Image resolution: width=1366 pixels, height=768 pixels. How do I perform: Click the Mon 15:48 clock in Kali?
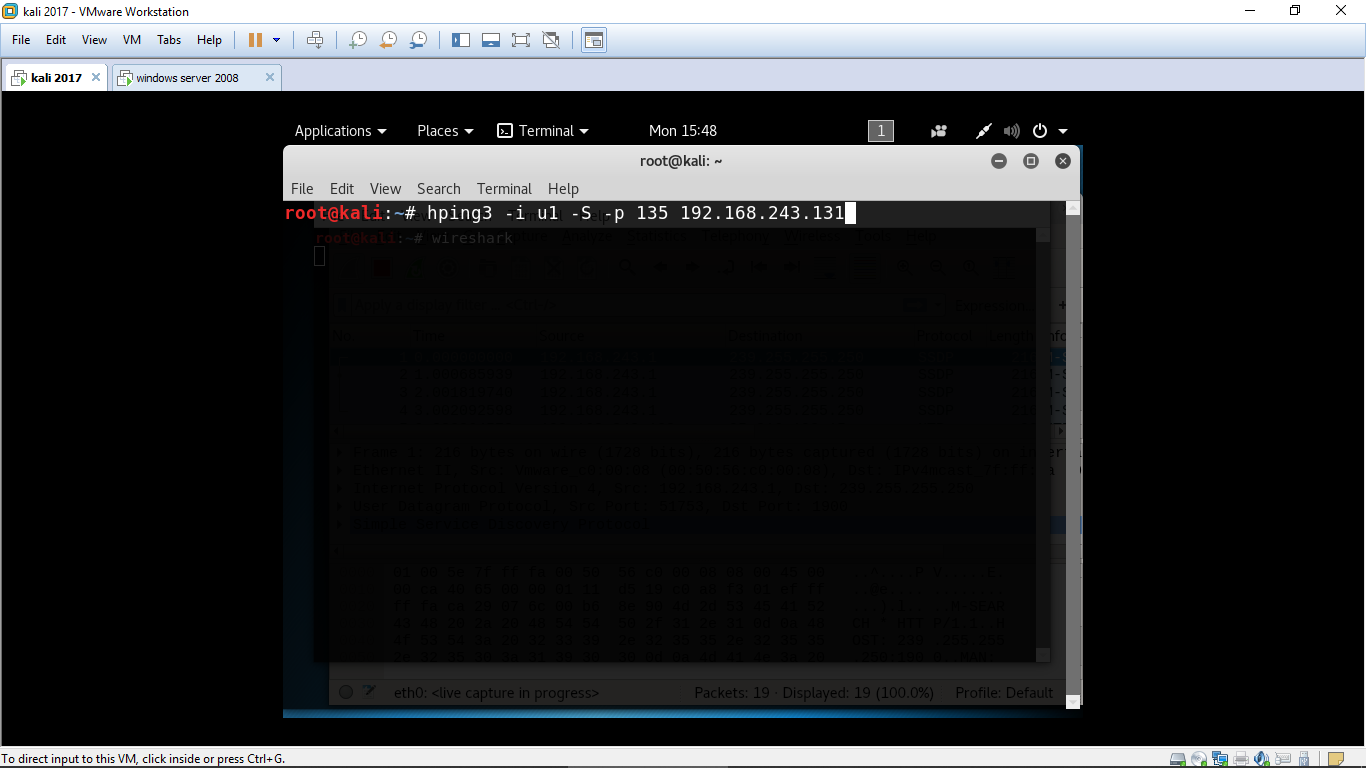pos(682,131)
